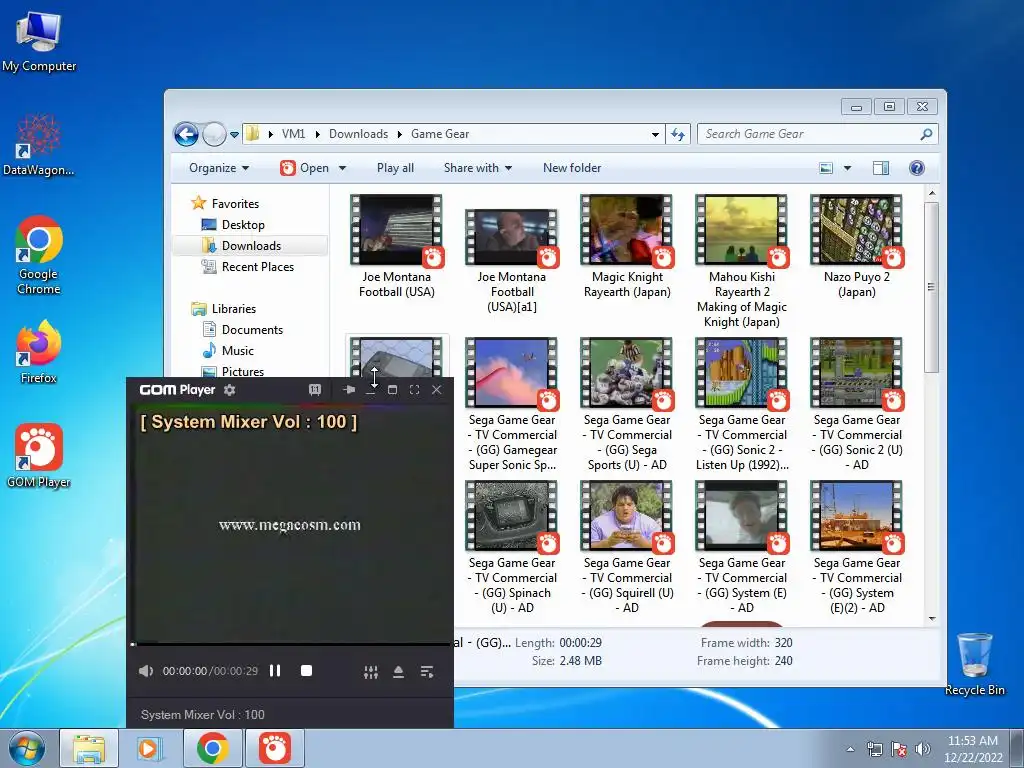The image size is (1024, 768).
Task: Select the Squirell (U) - AD video
Action: click(x=627, y=547)
